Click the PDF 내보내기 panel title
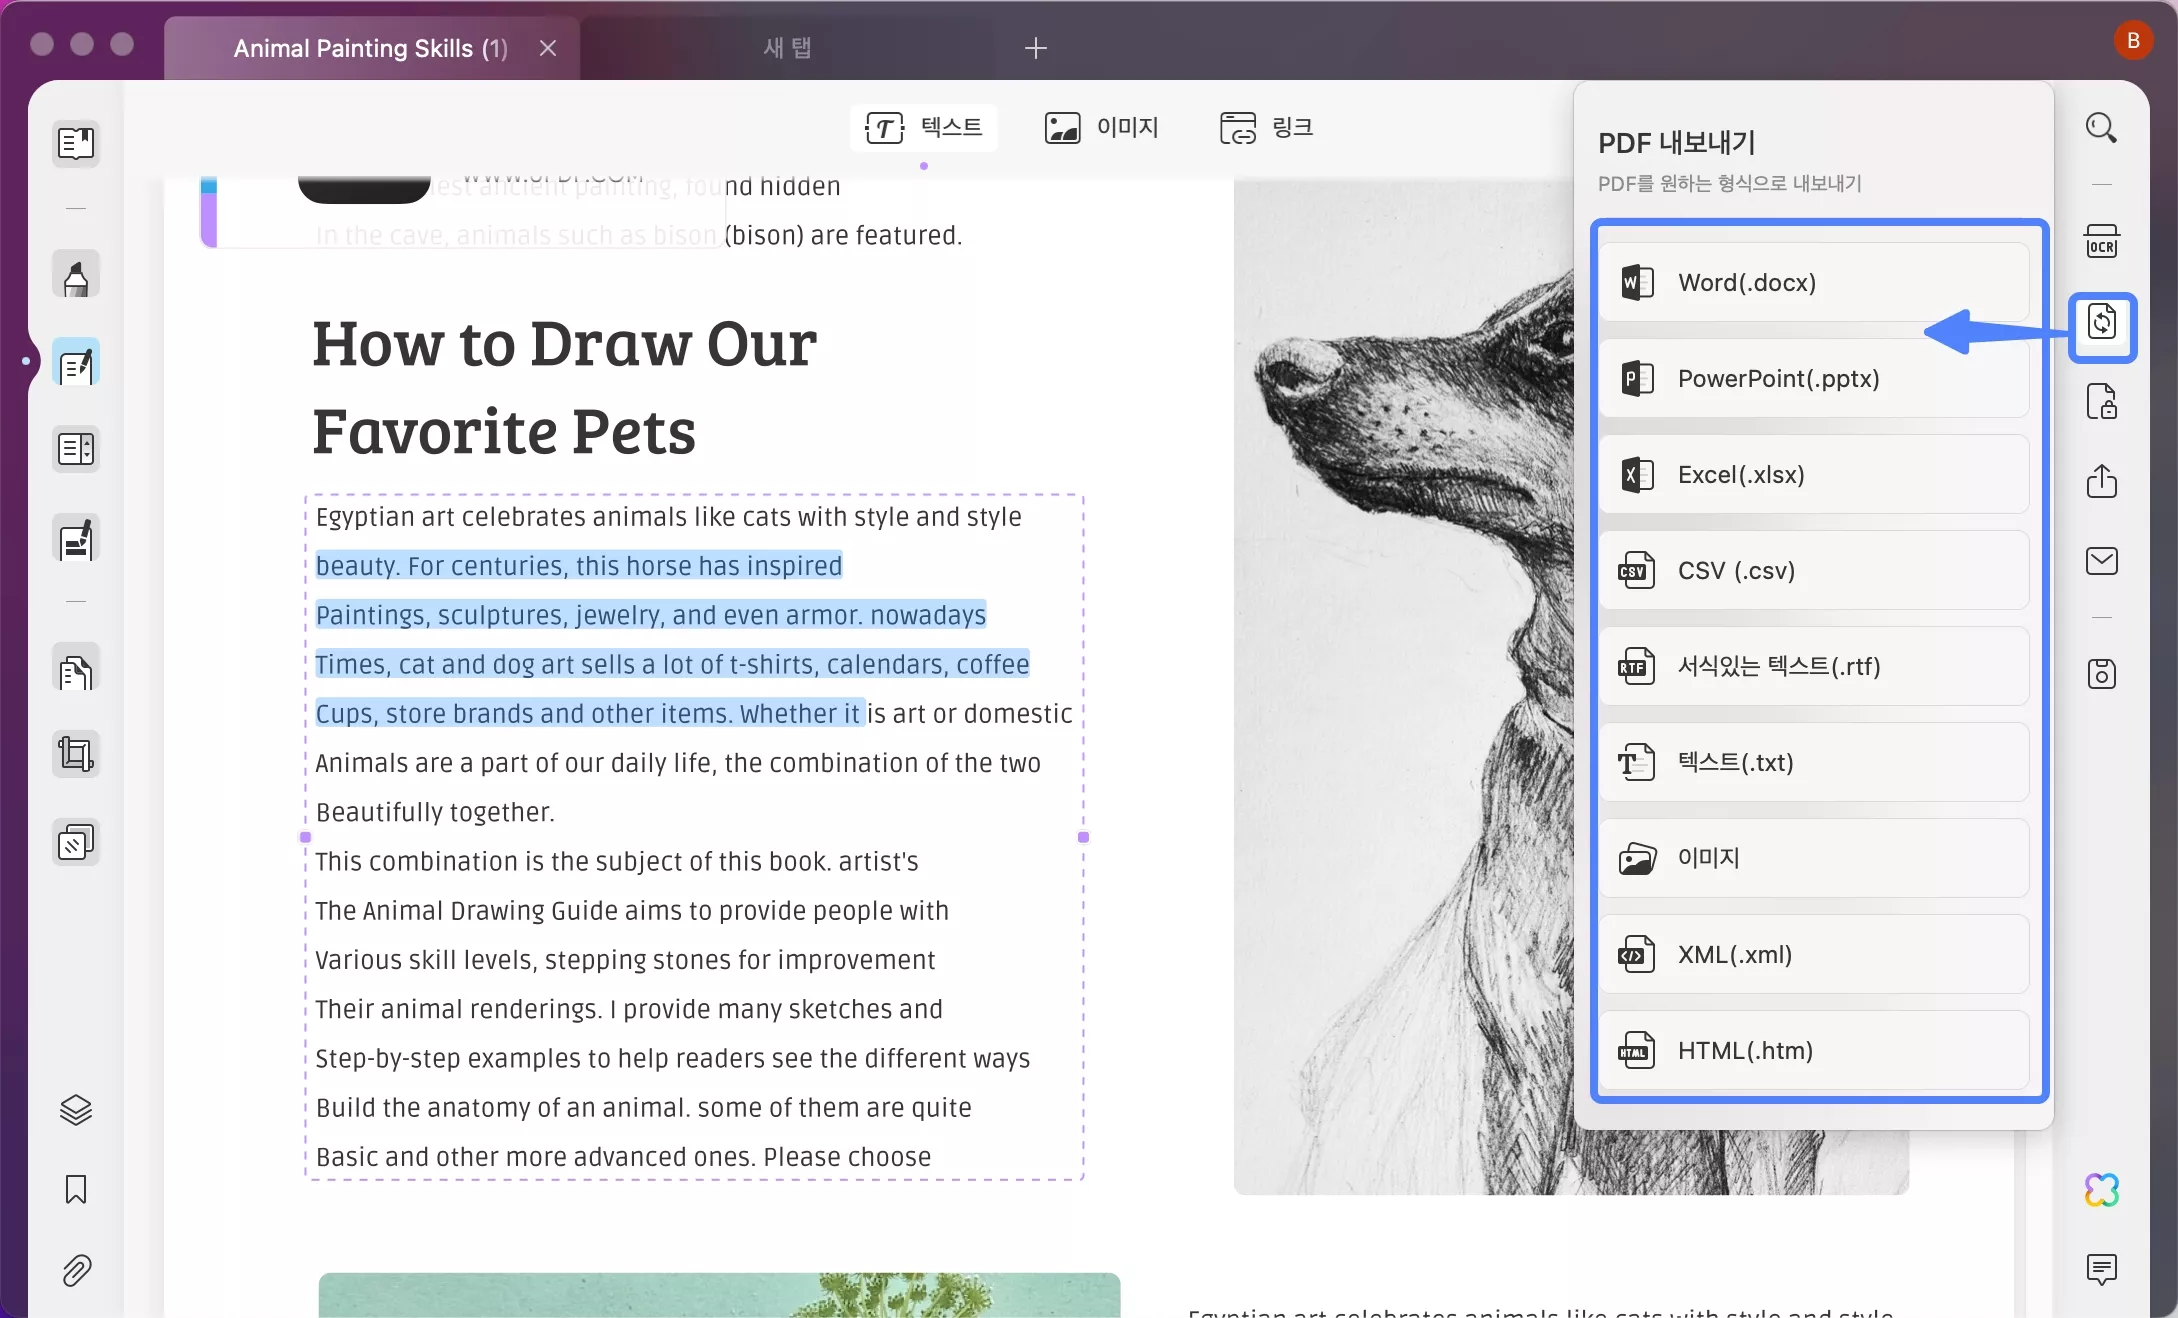The width and height of the screenshot is (2178, 1318). [1677, 143]
